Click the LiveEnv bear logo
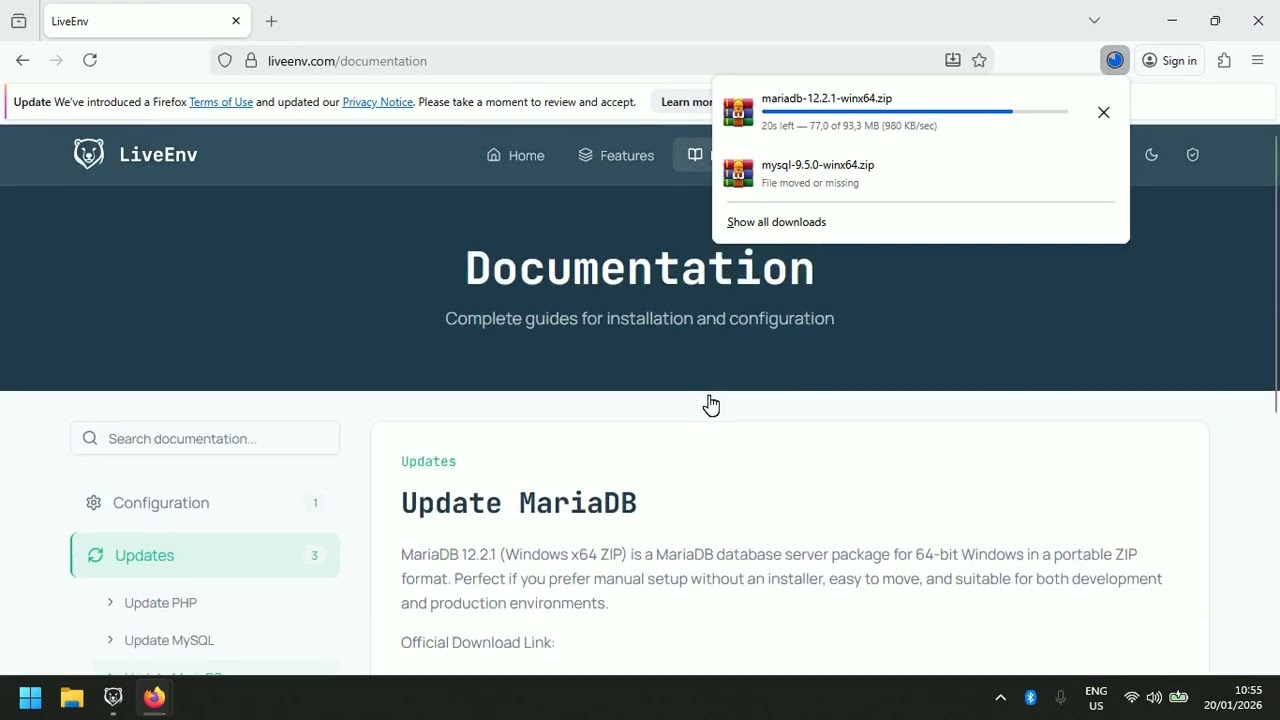 point(88,154)
